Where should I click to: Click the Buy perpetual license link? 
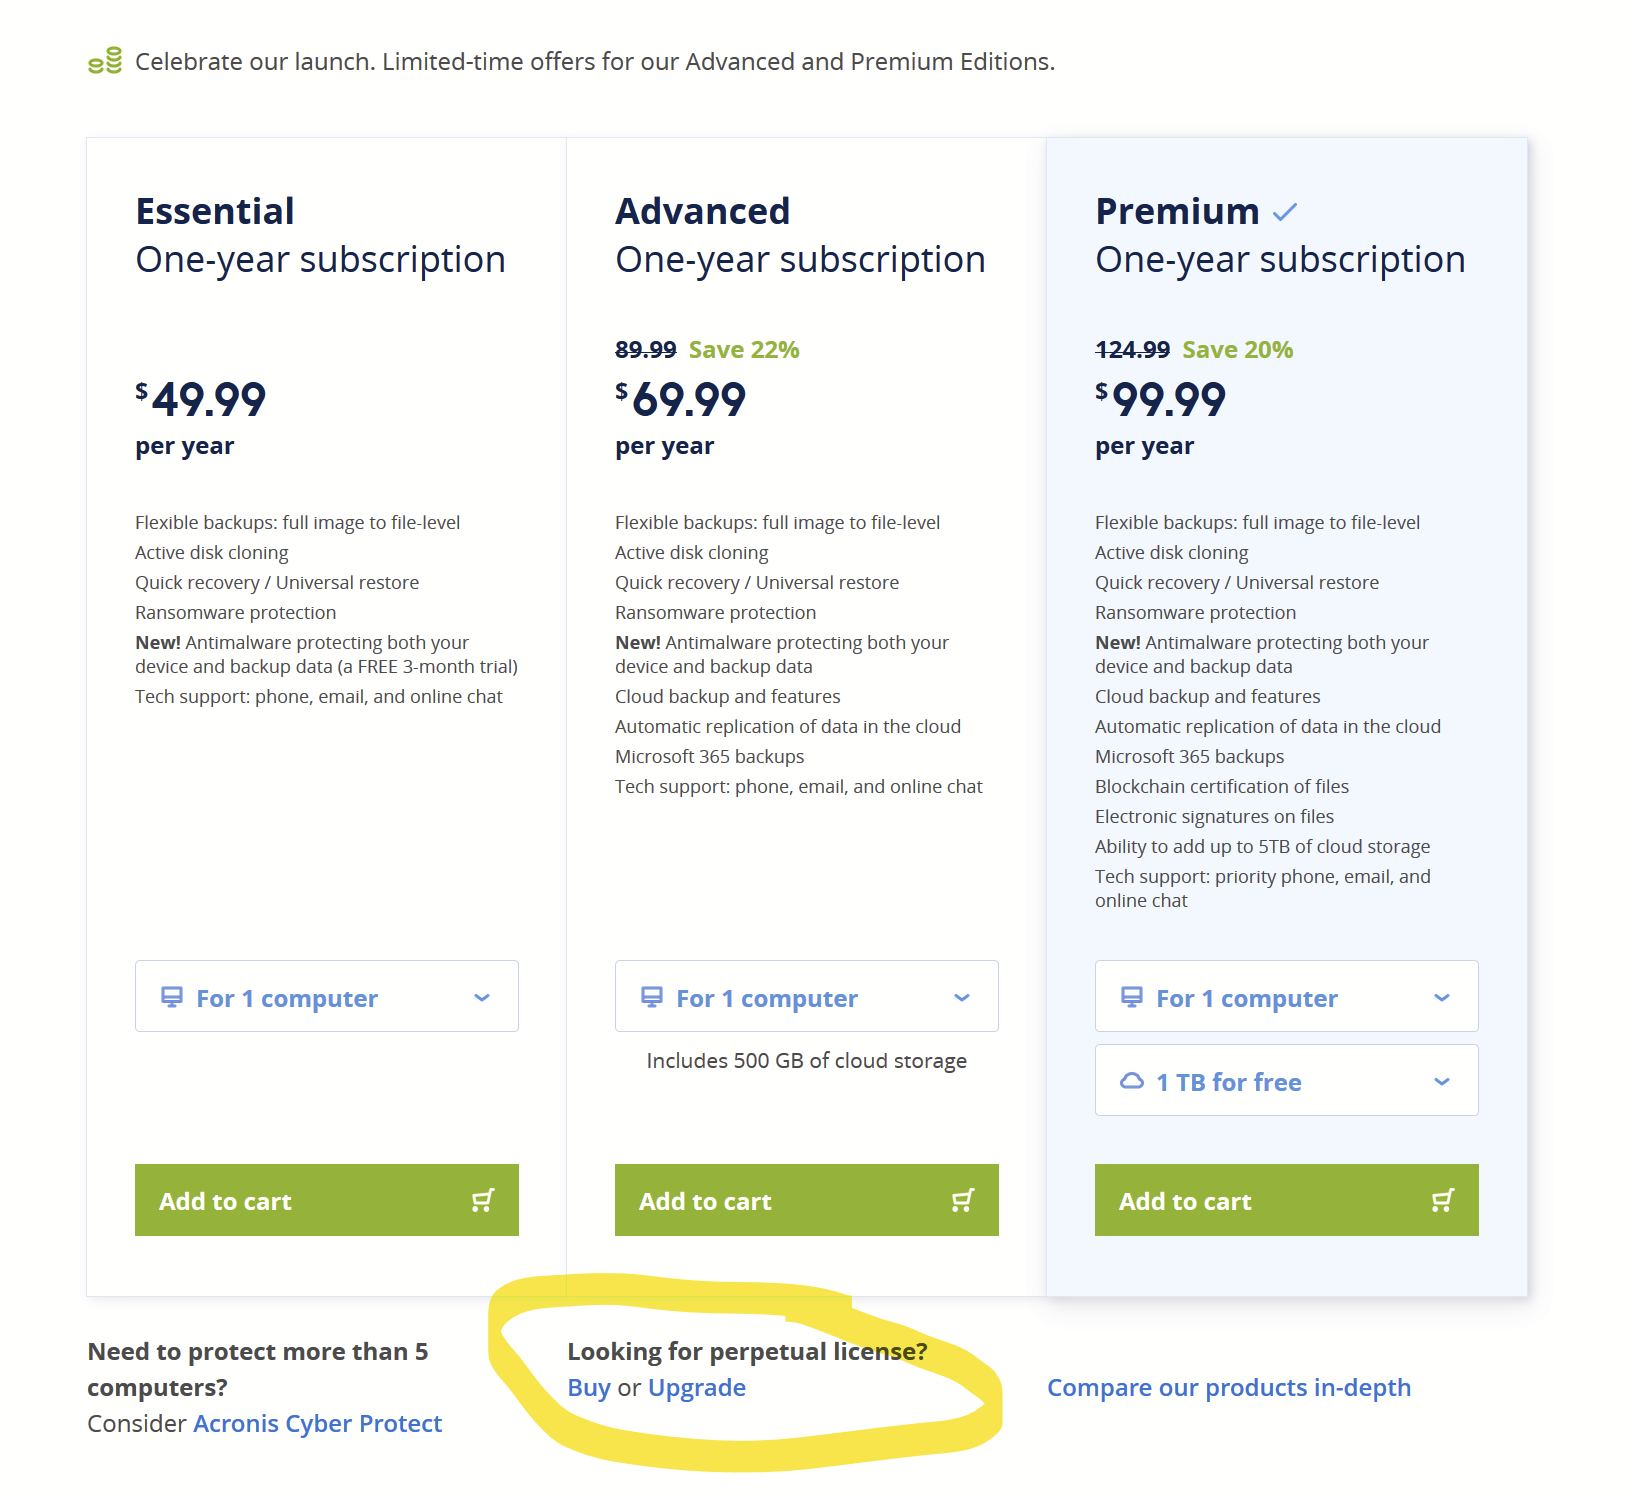pos(589,1388)
